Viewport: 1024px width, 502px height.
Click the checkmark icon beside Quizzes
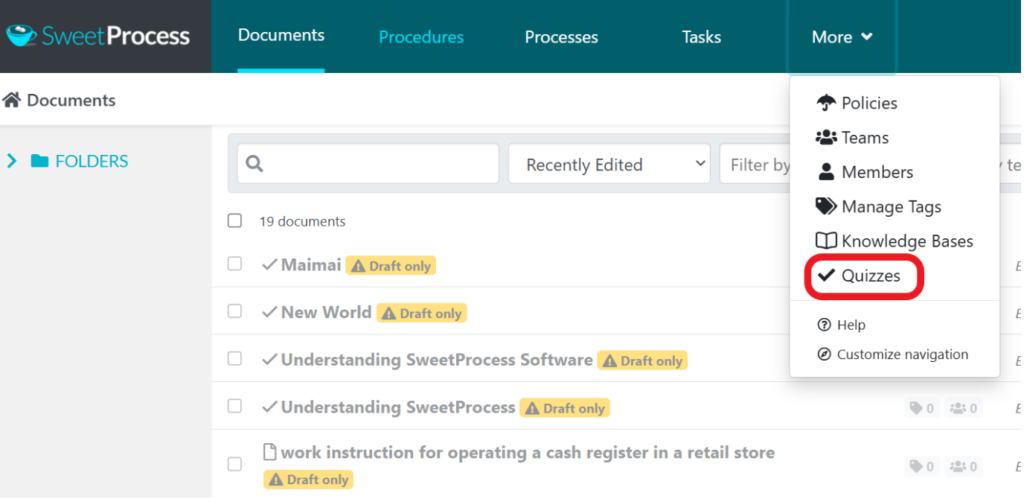827,275
